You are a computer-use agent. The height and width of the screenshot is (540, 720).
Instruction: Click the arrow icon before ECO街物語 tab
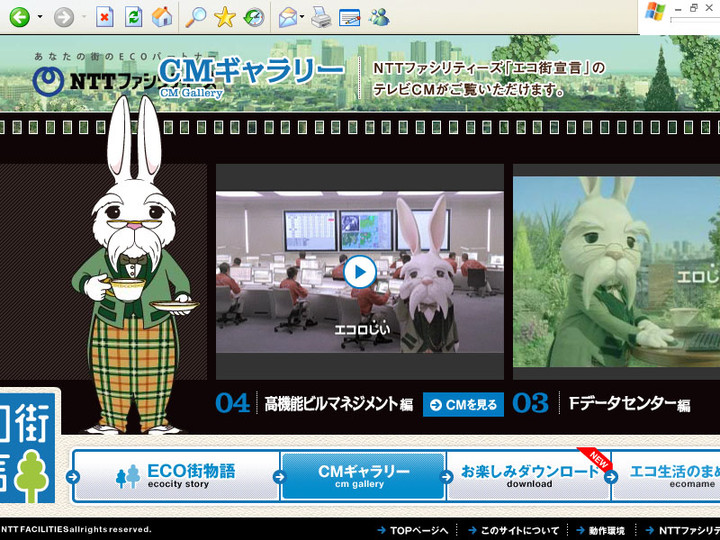click(x=72, y=477)
